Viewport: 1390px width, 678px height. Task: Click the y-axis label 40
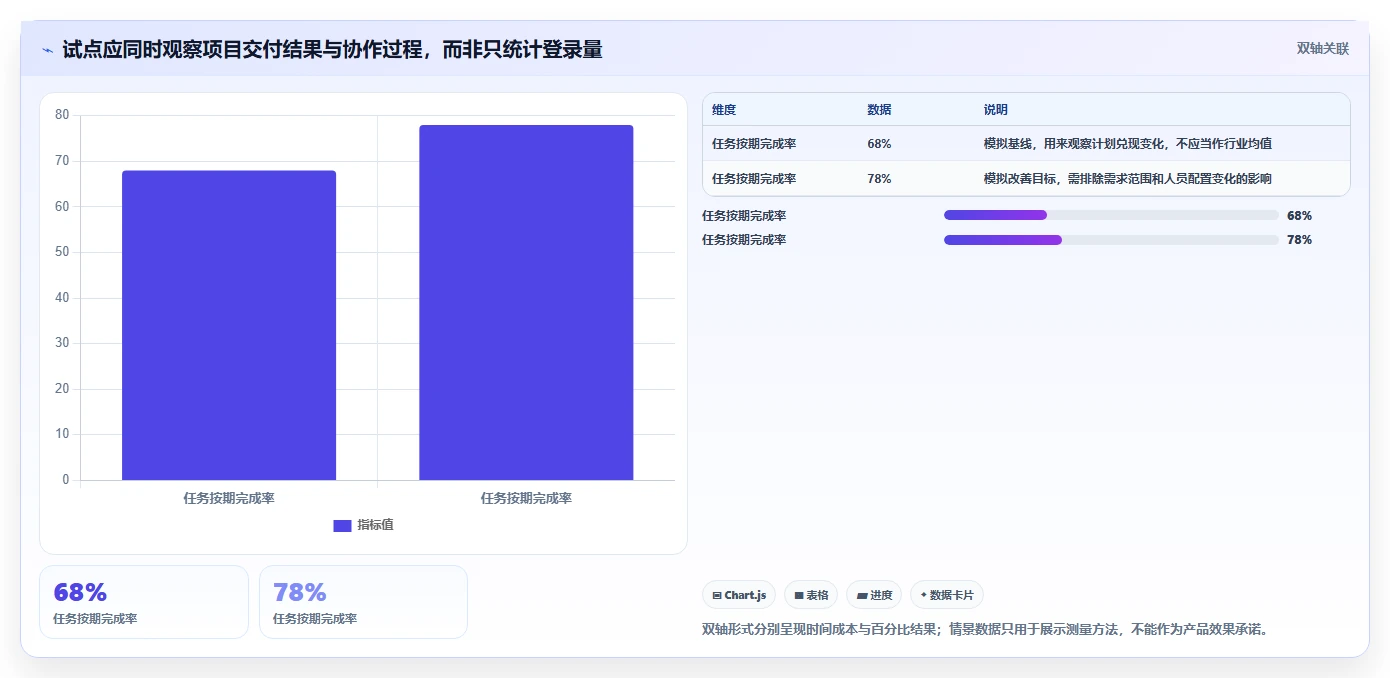[x=62, y=297]
